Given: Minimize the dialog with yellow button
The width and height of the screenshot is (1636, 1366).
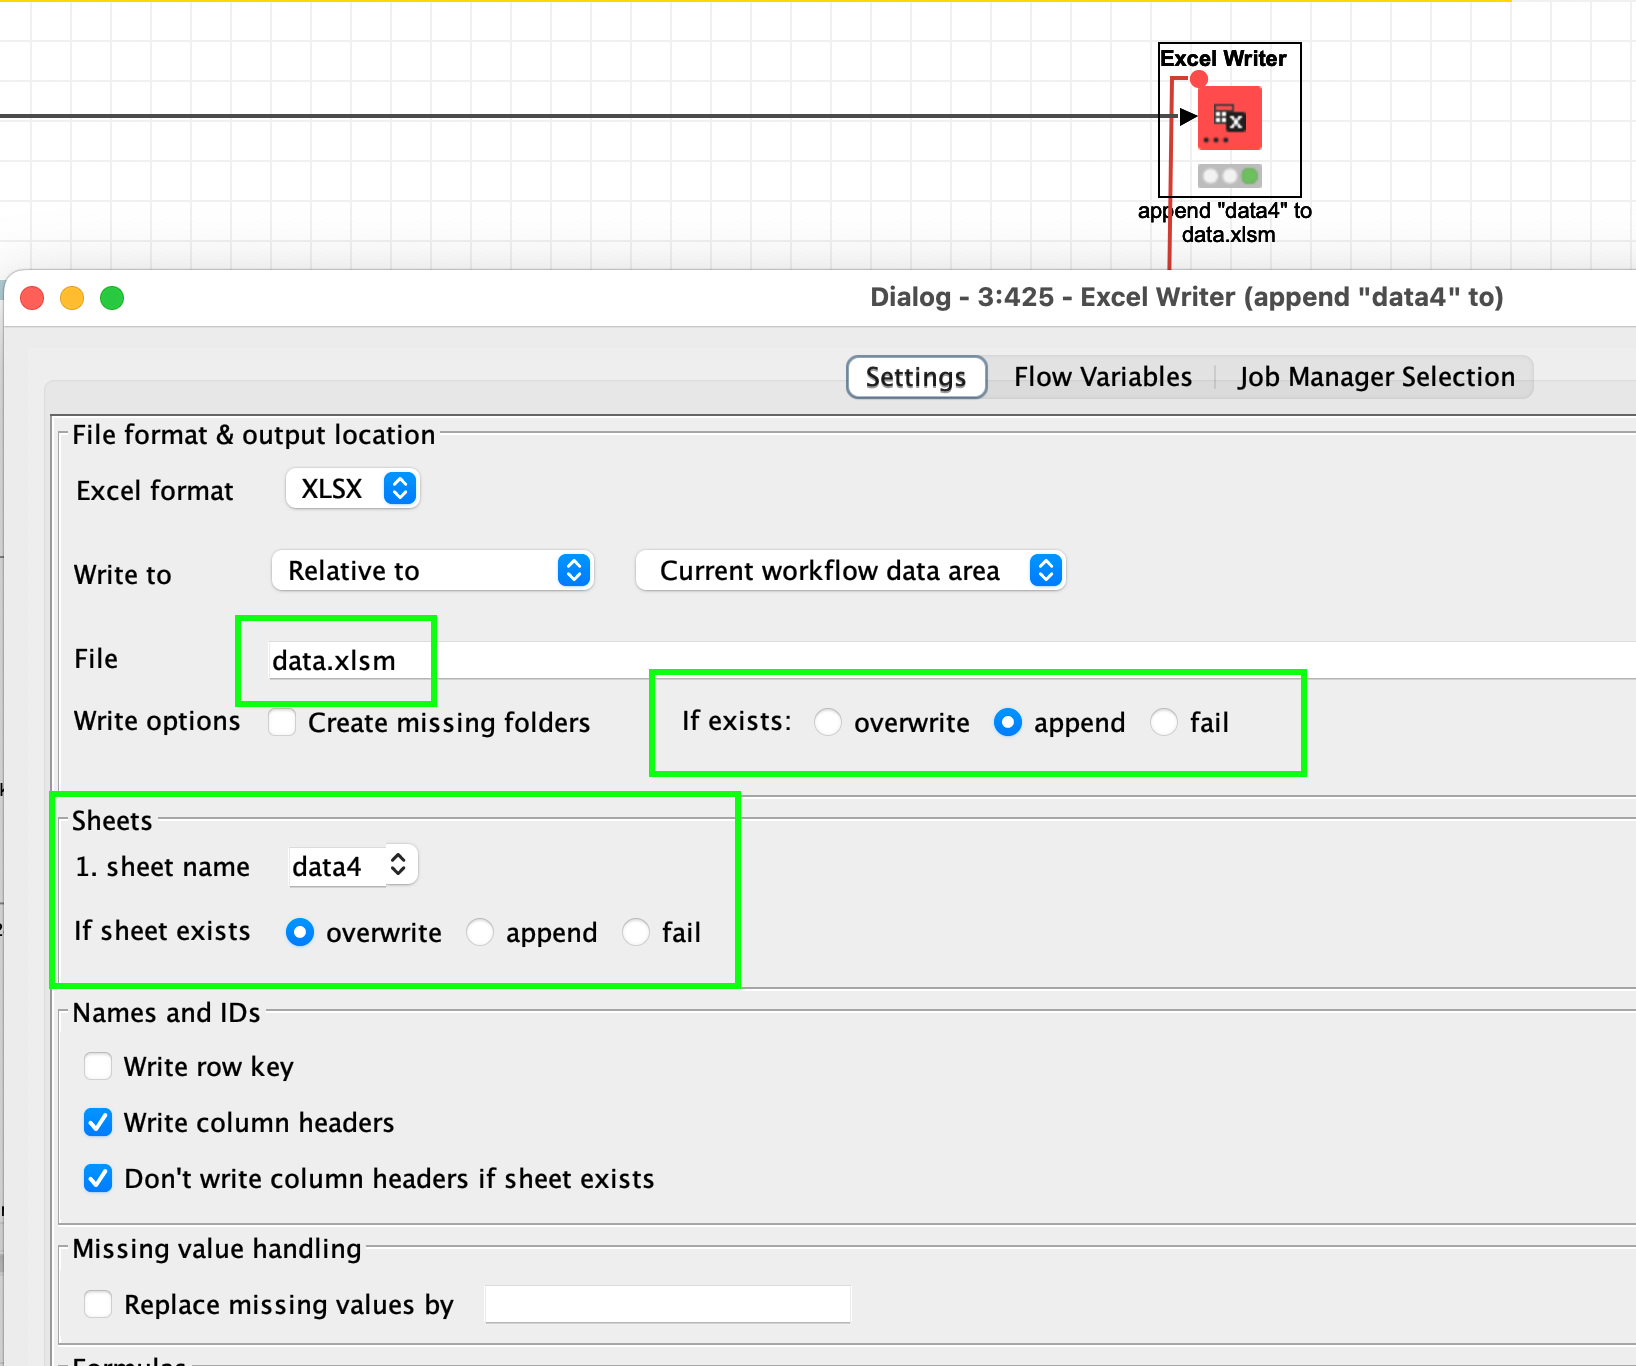Looking at the screenshot, I should point(72,298).
